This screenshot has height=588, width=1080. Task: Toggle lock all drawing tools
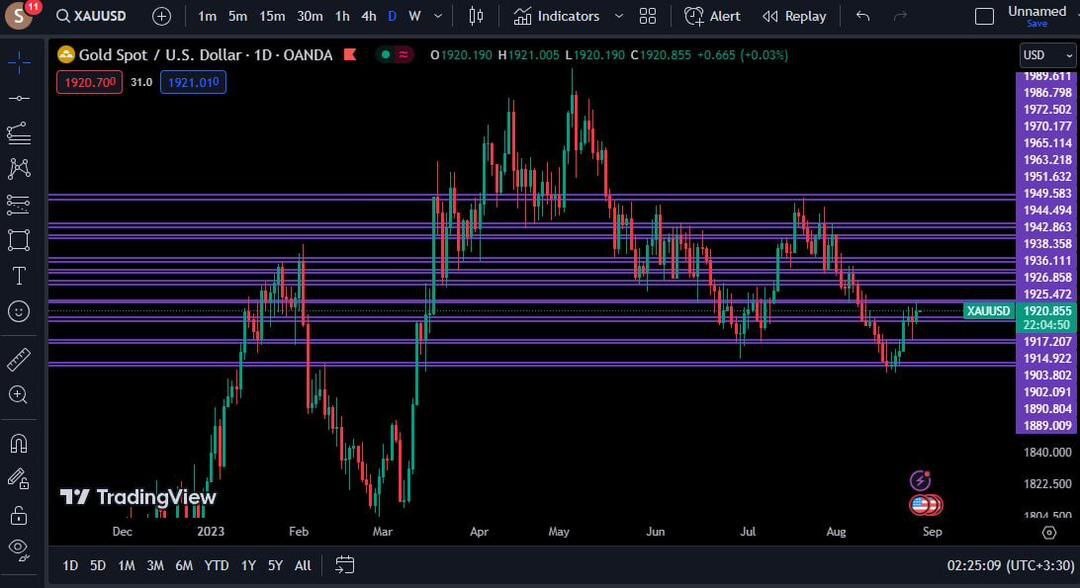coord(19,514)
